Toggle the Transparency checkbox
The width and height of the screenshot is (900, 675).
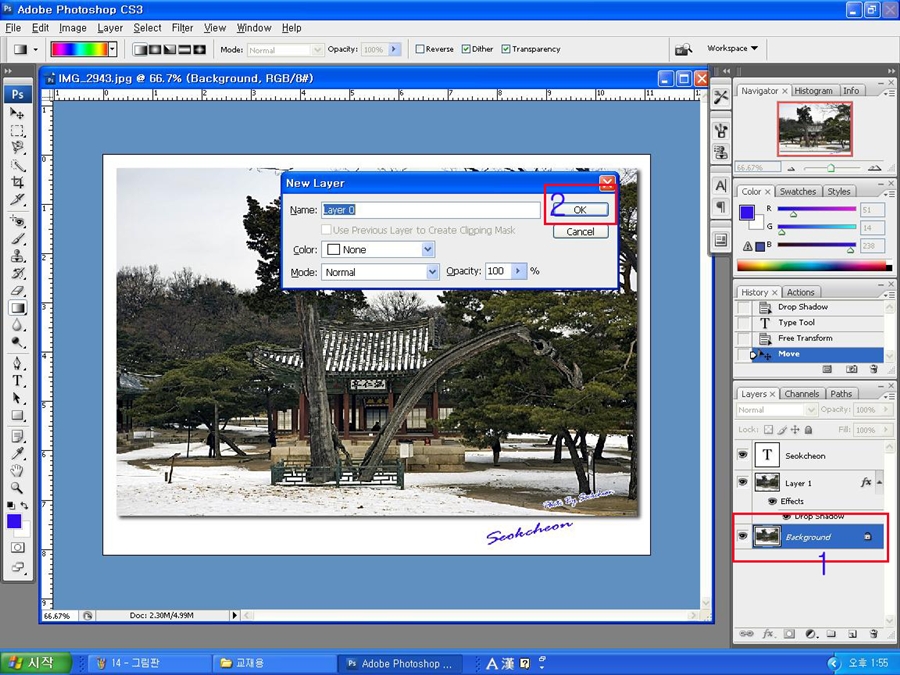coord(506,49)
